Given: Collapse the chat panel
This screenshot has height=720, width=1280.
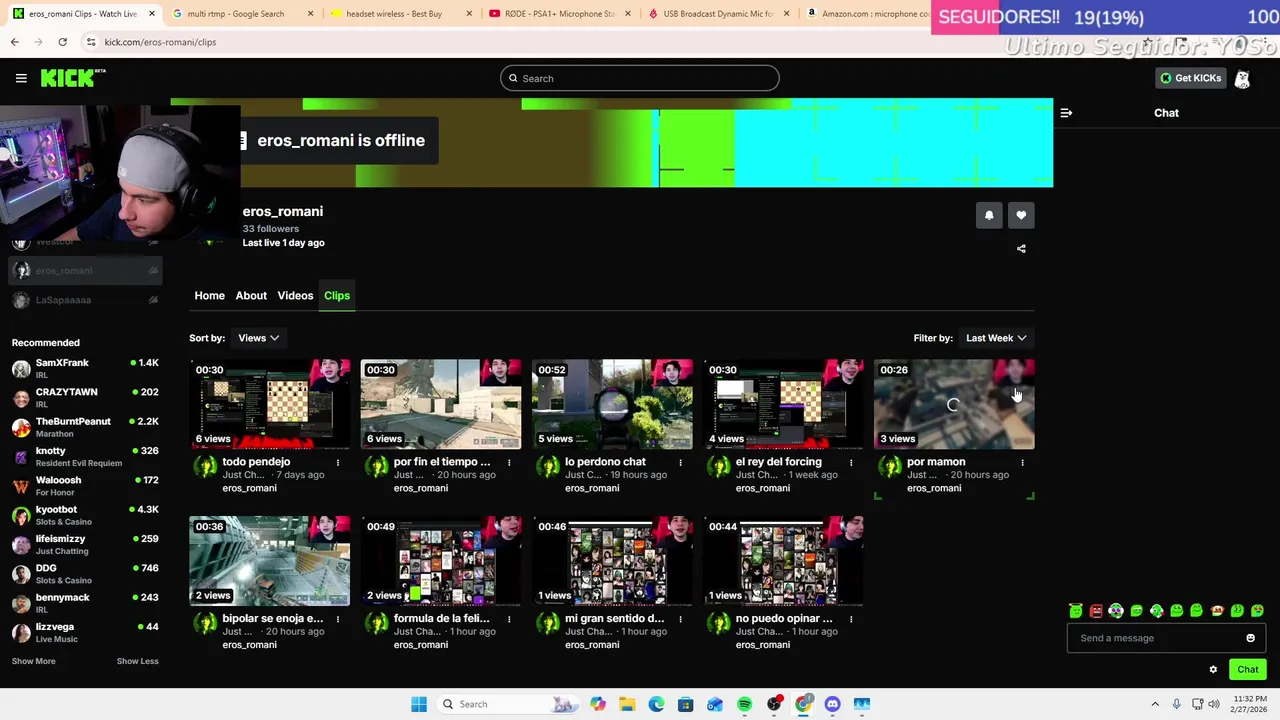Looking at the screenshot, I should click(x=1066, y=113).
